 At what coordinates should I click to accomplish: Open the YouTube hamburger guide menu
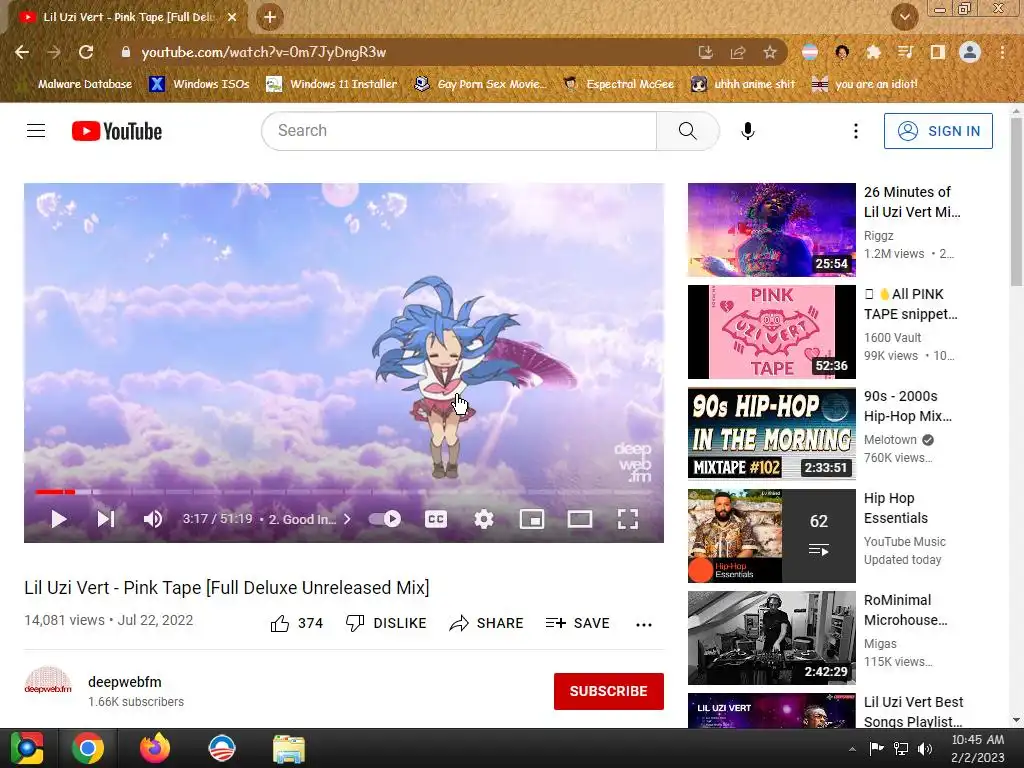click(36, 131)
